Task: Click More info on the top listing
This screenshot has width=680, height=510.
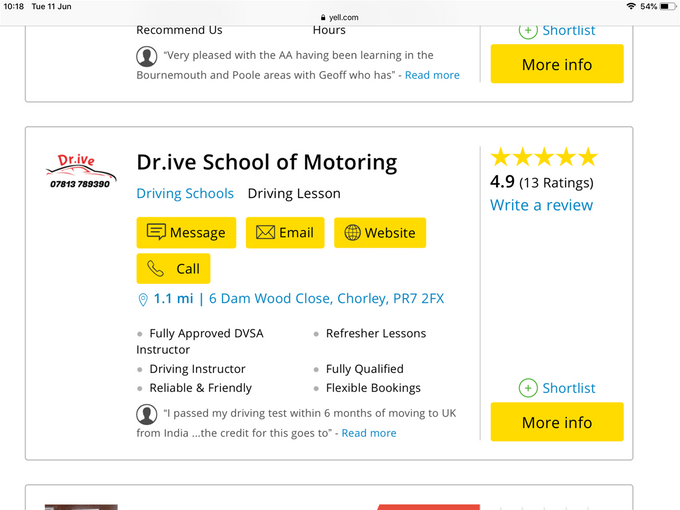Action: pos(557,64)
